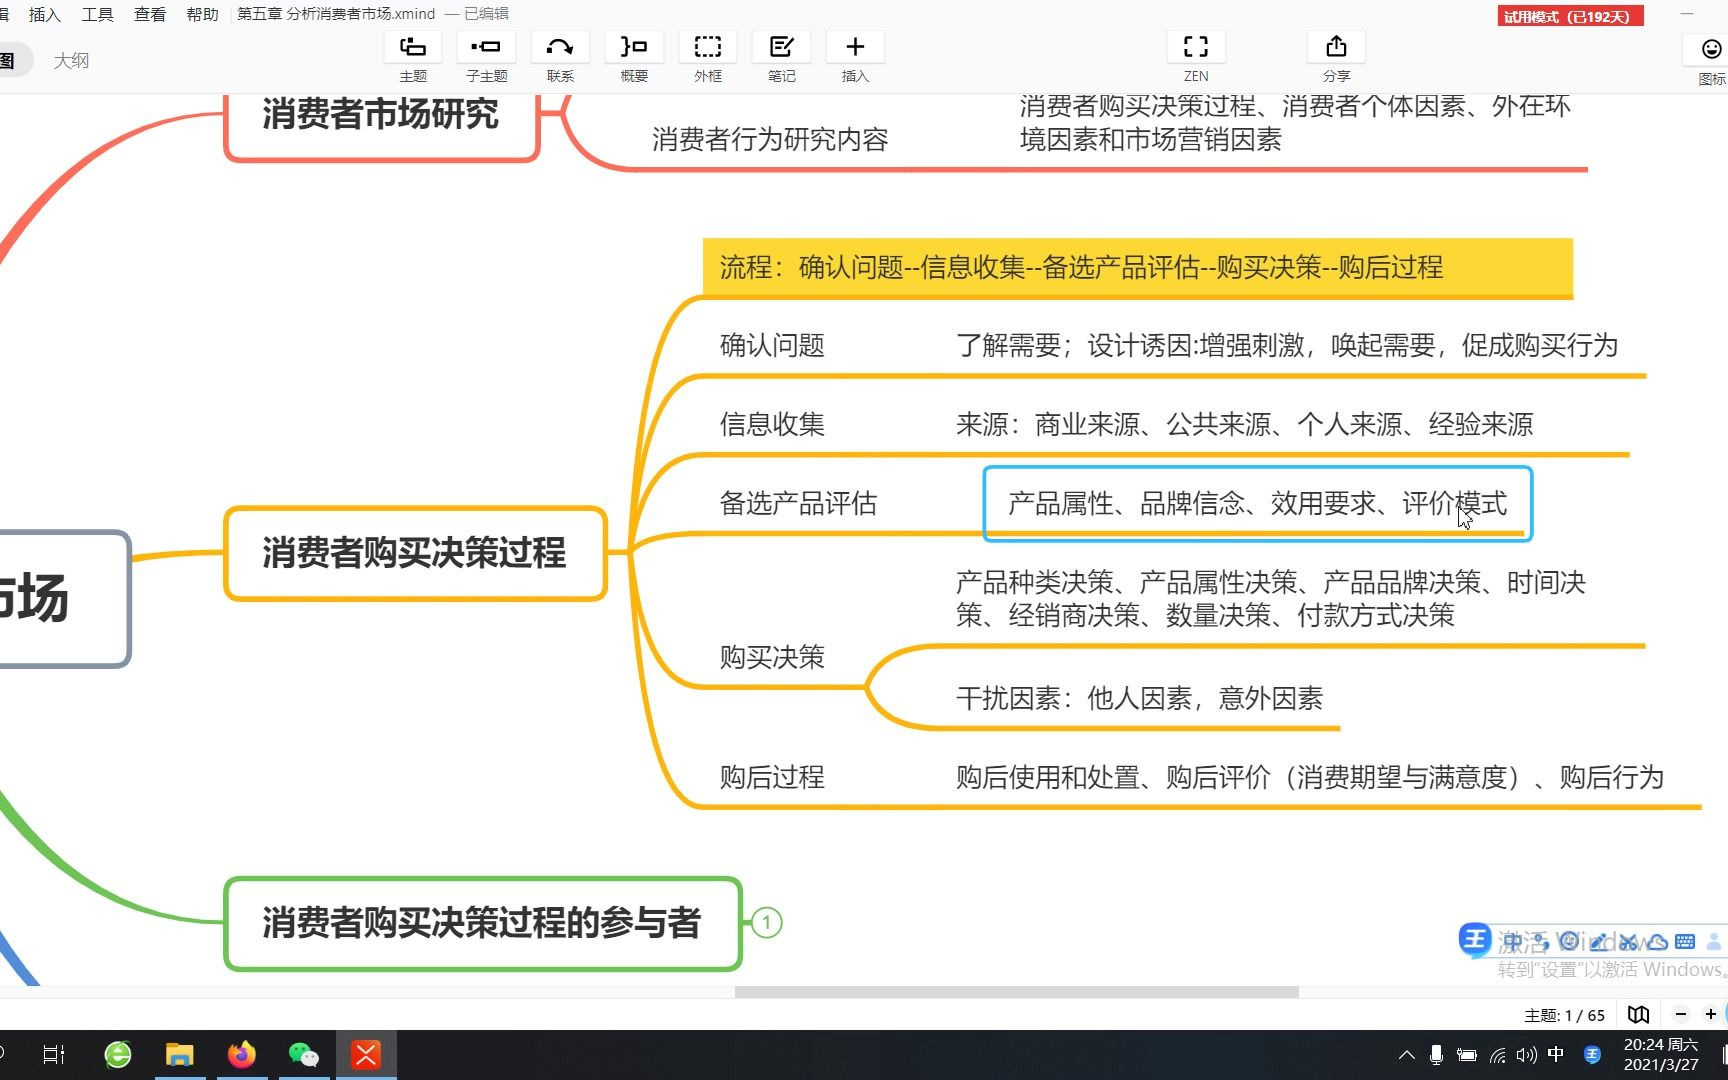
Task: Select topic 消费者购买决策过程的参与者
Action: (482, 923)
